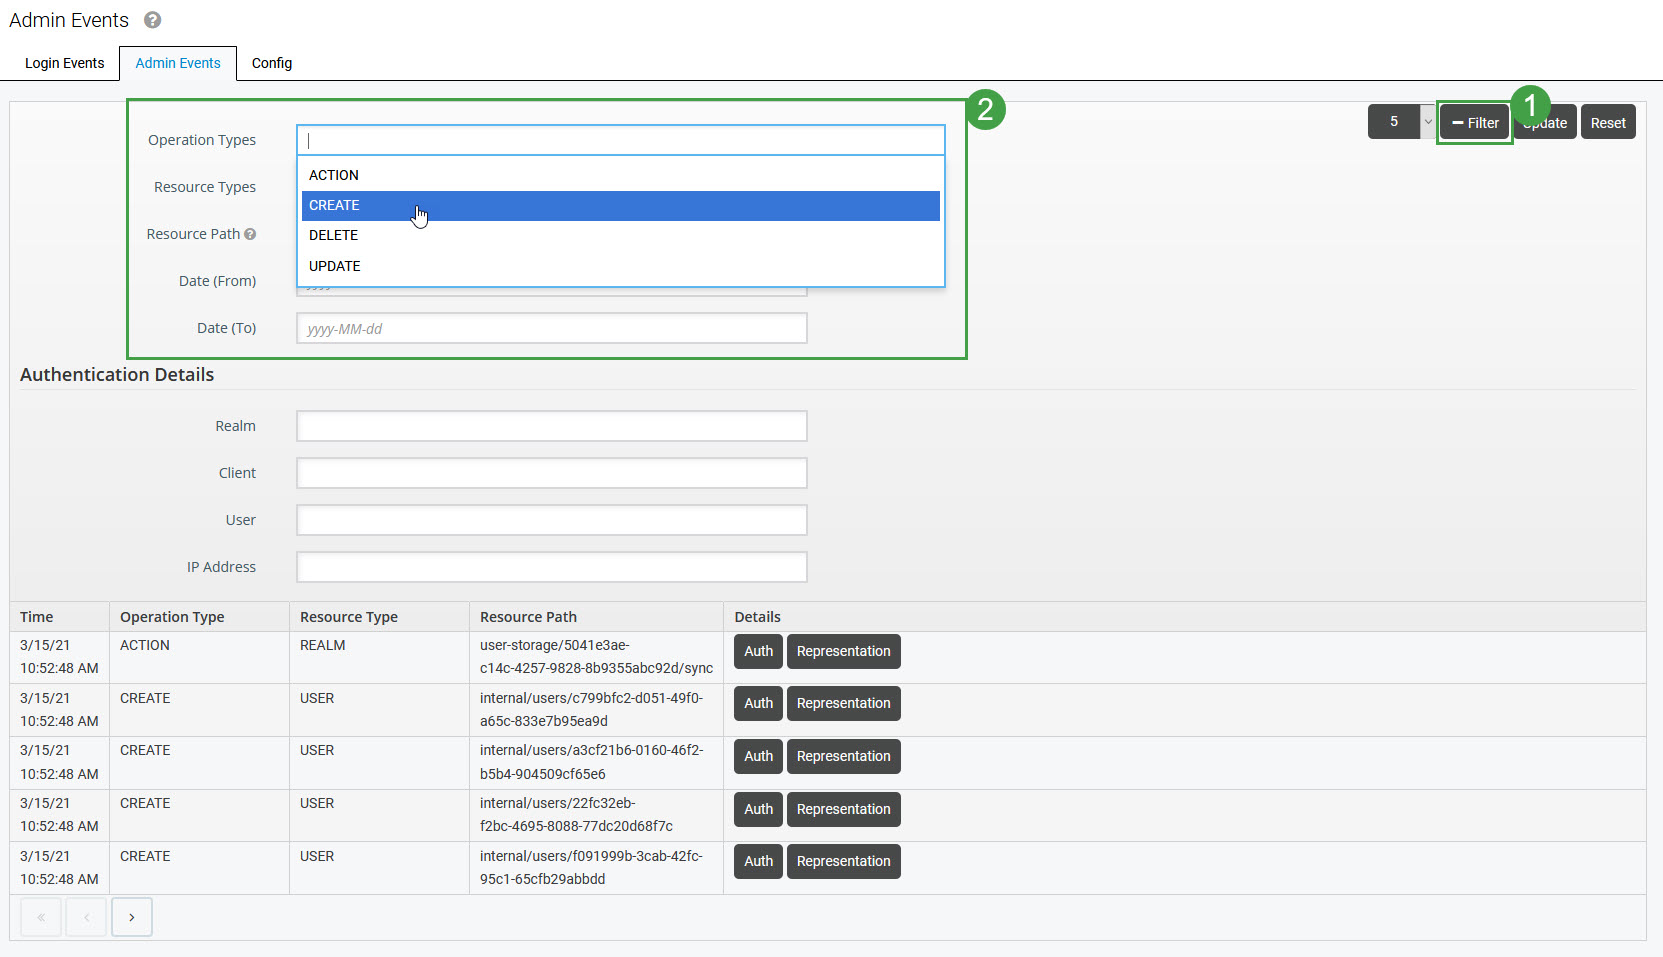The width and height of the screenshot is (1663, 957).
Task: Focus the Operation Types input field
Action: pyautogui.click(x=620, y=140)
